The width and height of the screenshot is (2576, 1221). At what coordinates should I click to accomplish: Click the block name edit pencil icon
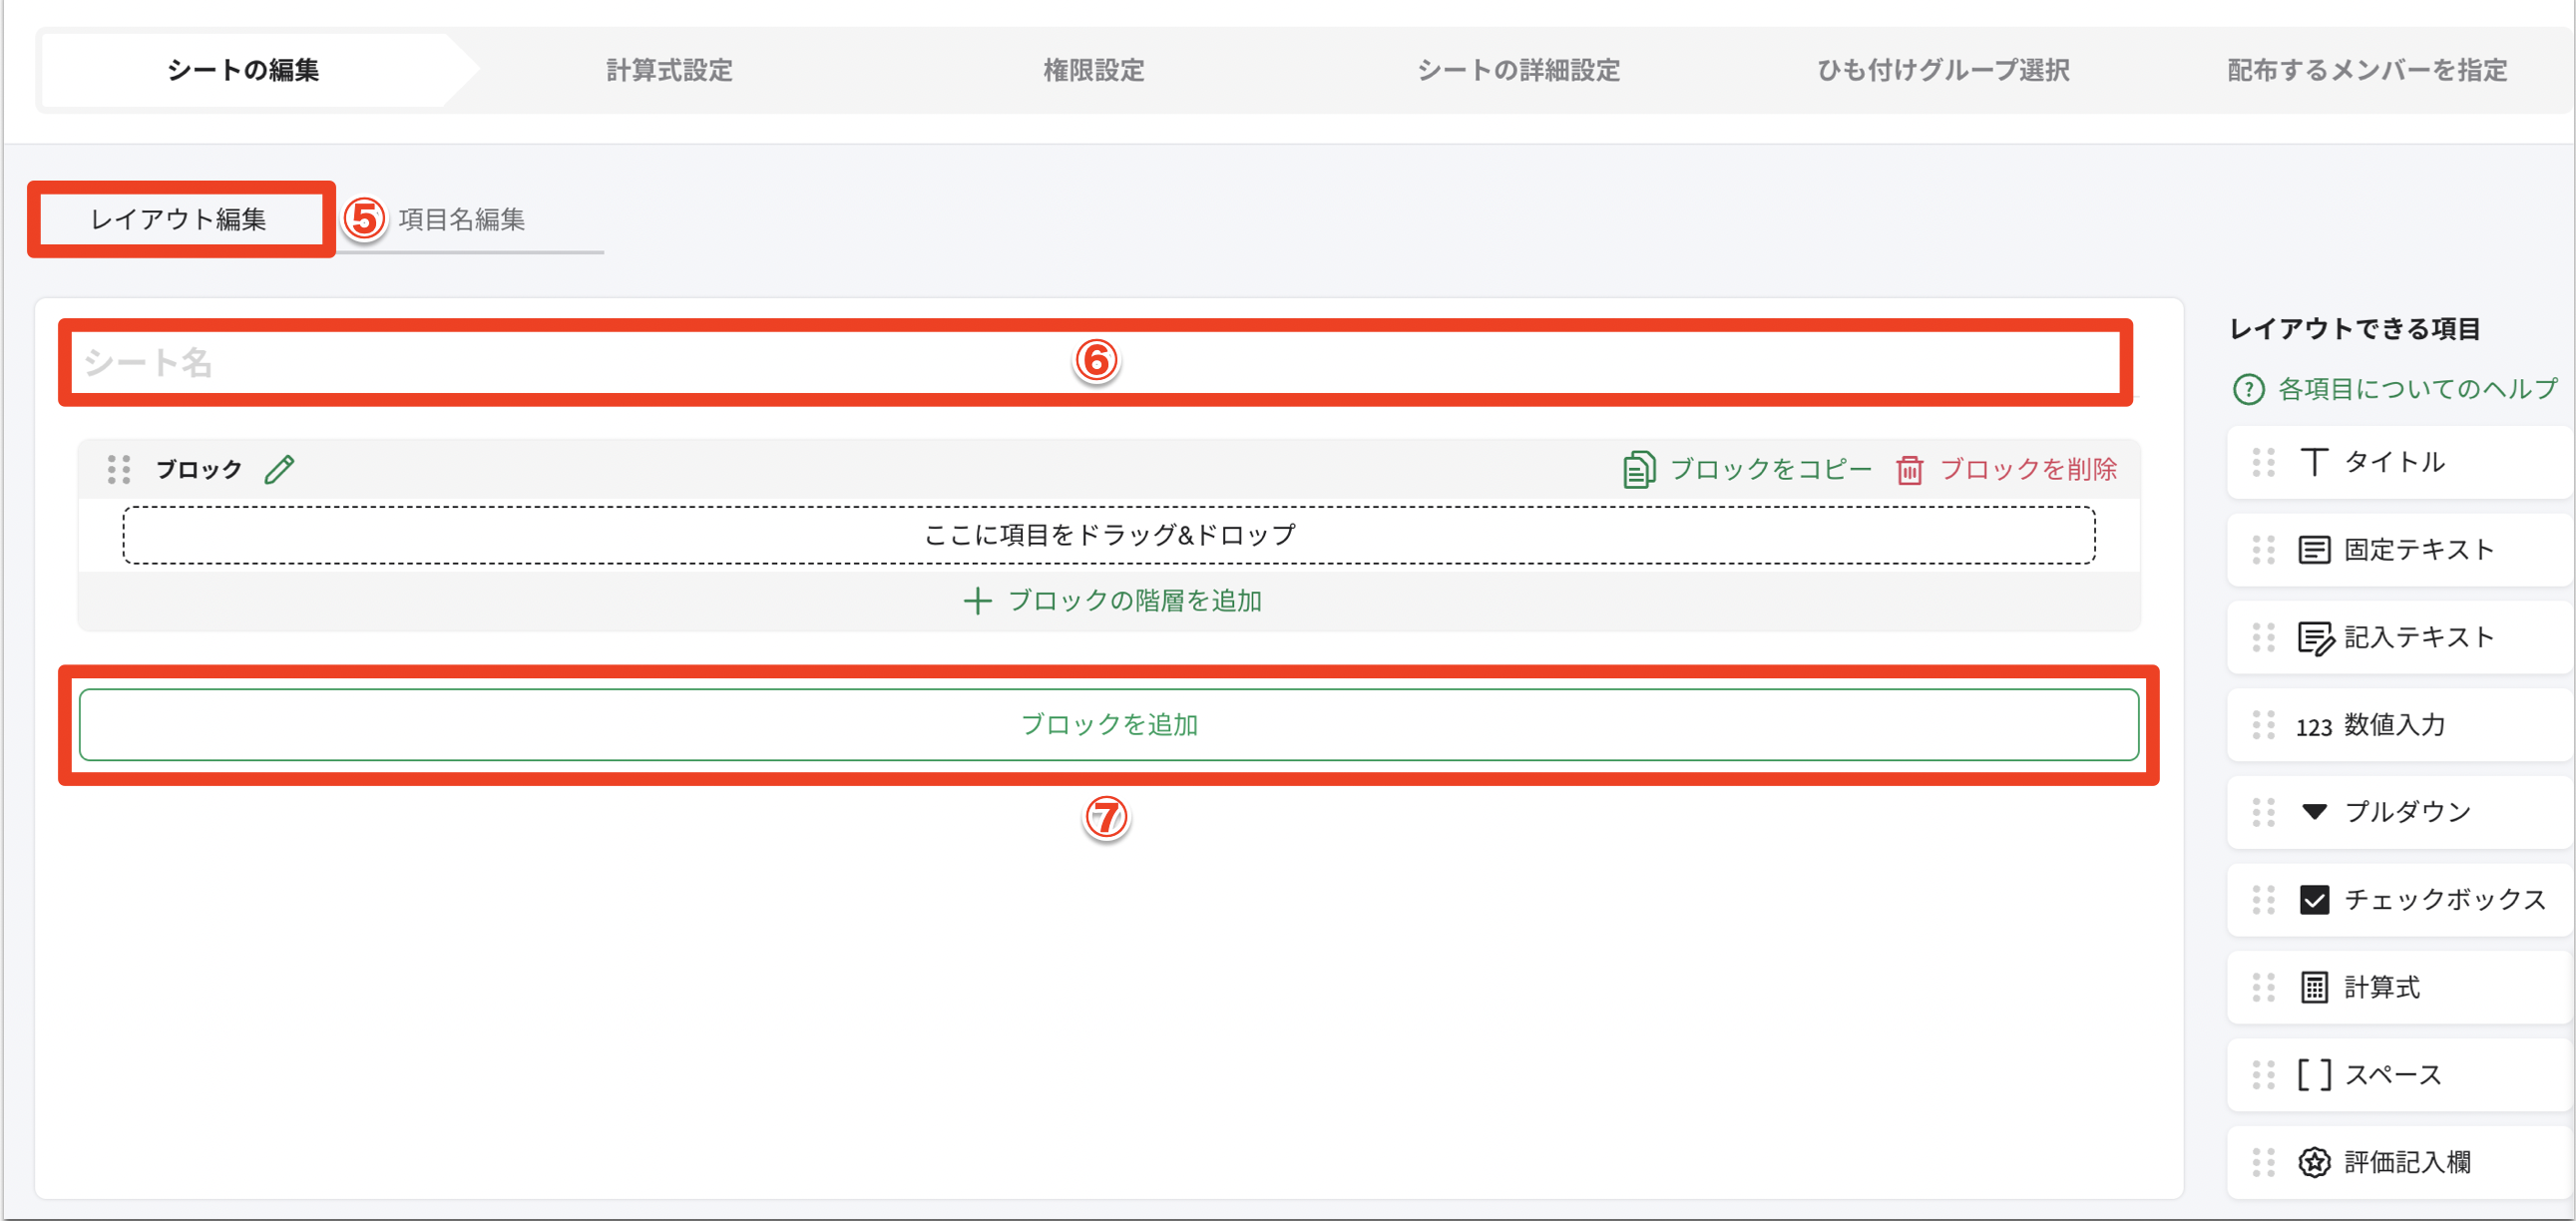pos(279,469)
